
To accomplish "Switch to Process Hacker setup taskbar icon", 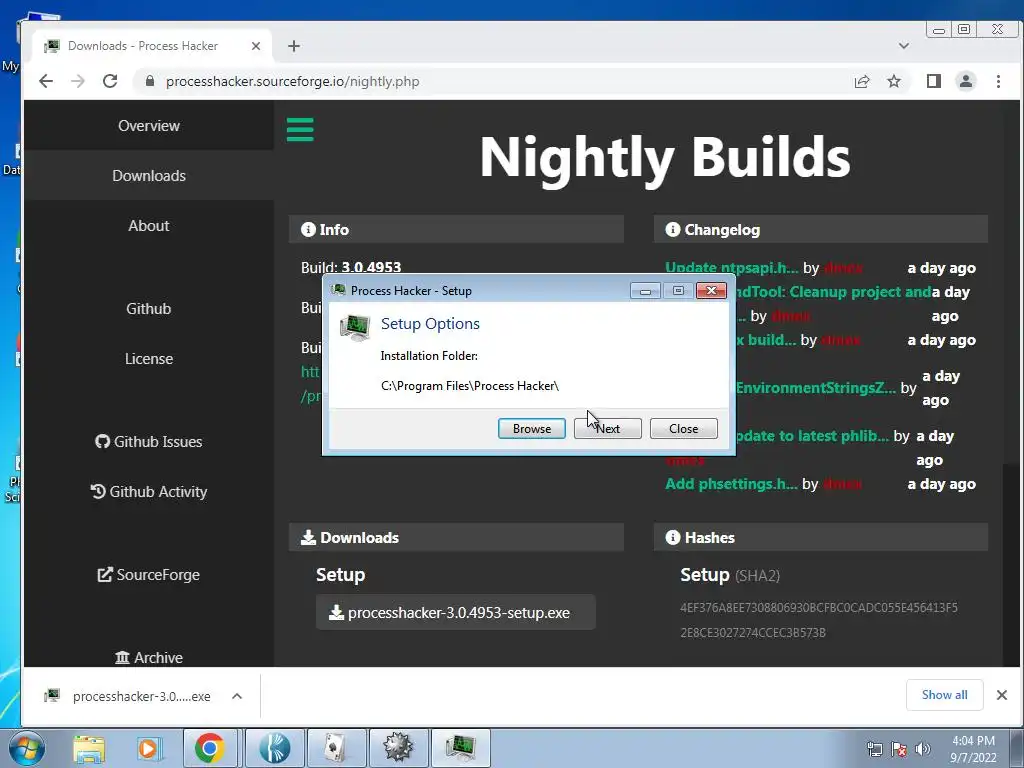I will click(460, 748).
